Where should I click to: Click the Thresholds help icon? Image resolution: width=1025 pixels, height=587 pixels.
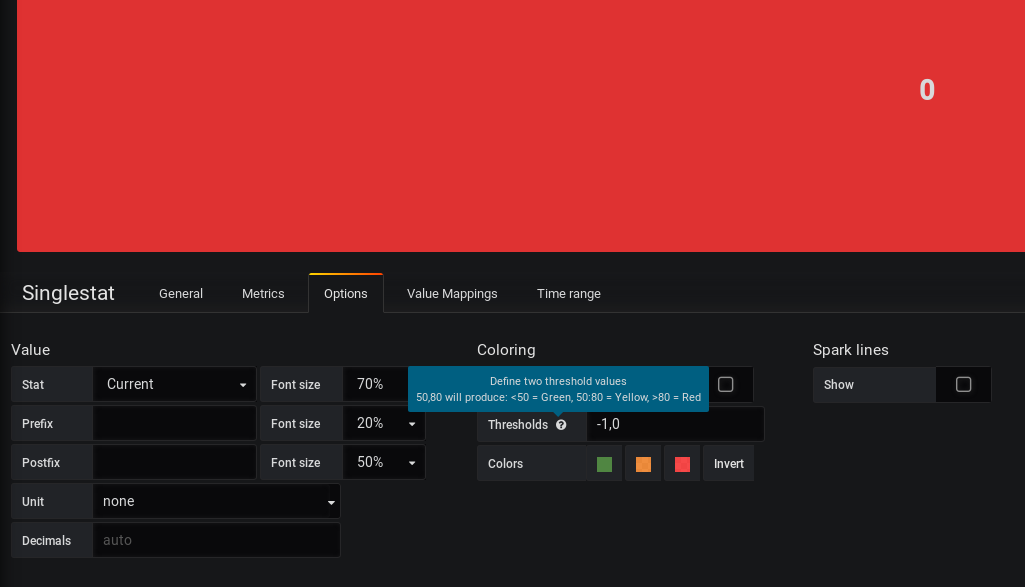tap(561, 424)
